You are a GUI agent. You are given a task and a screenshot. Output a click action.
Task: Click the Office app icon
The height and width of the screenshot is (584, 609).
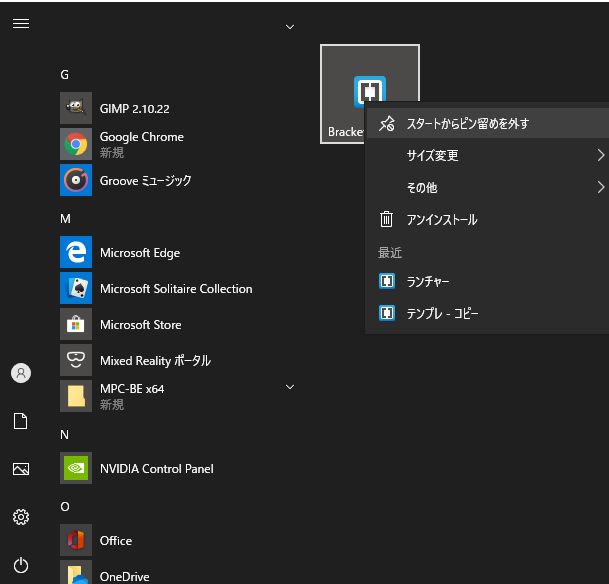[76, 540]
